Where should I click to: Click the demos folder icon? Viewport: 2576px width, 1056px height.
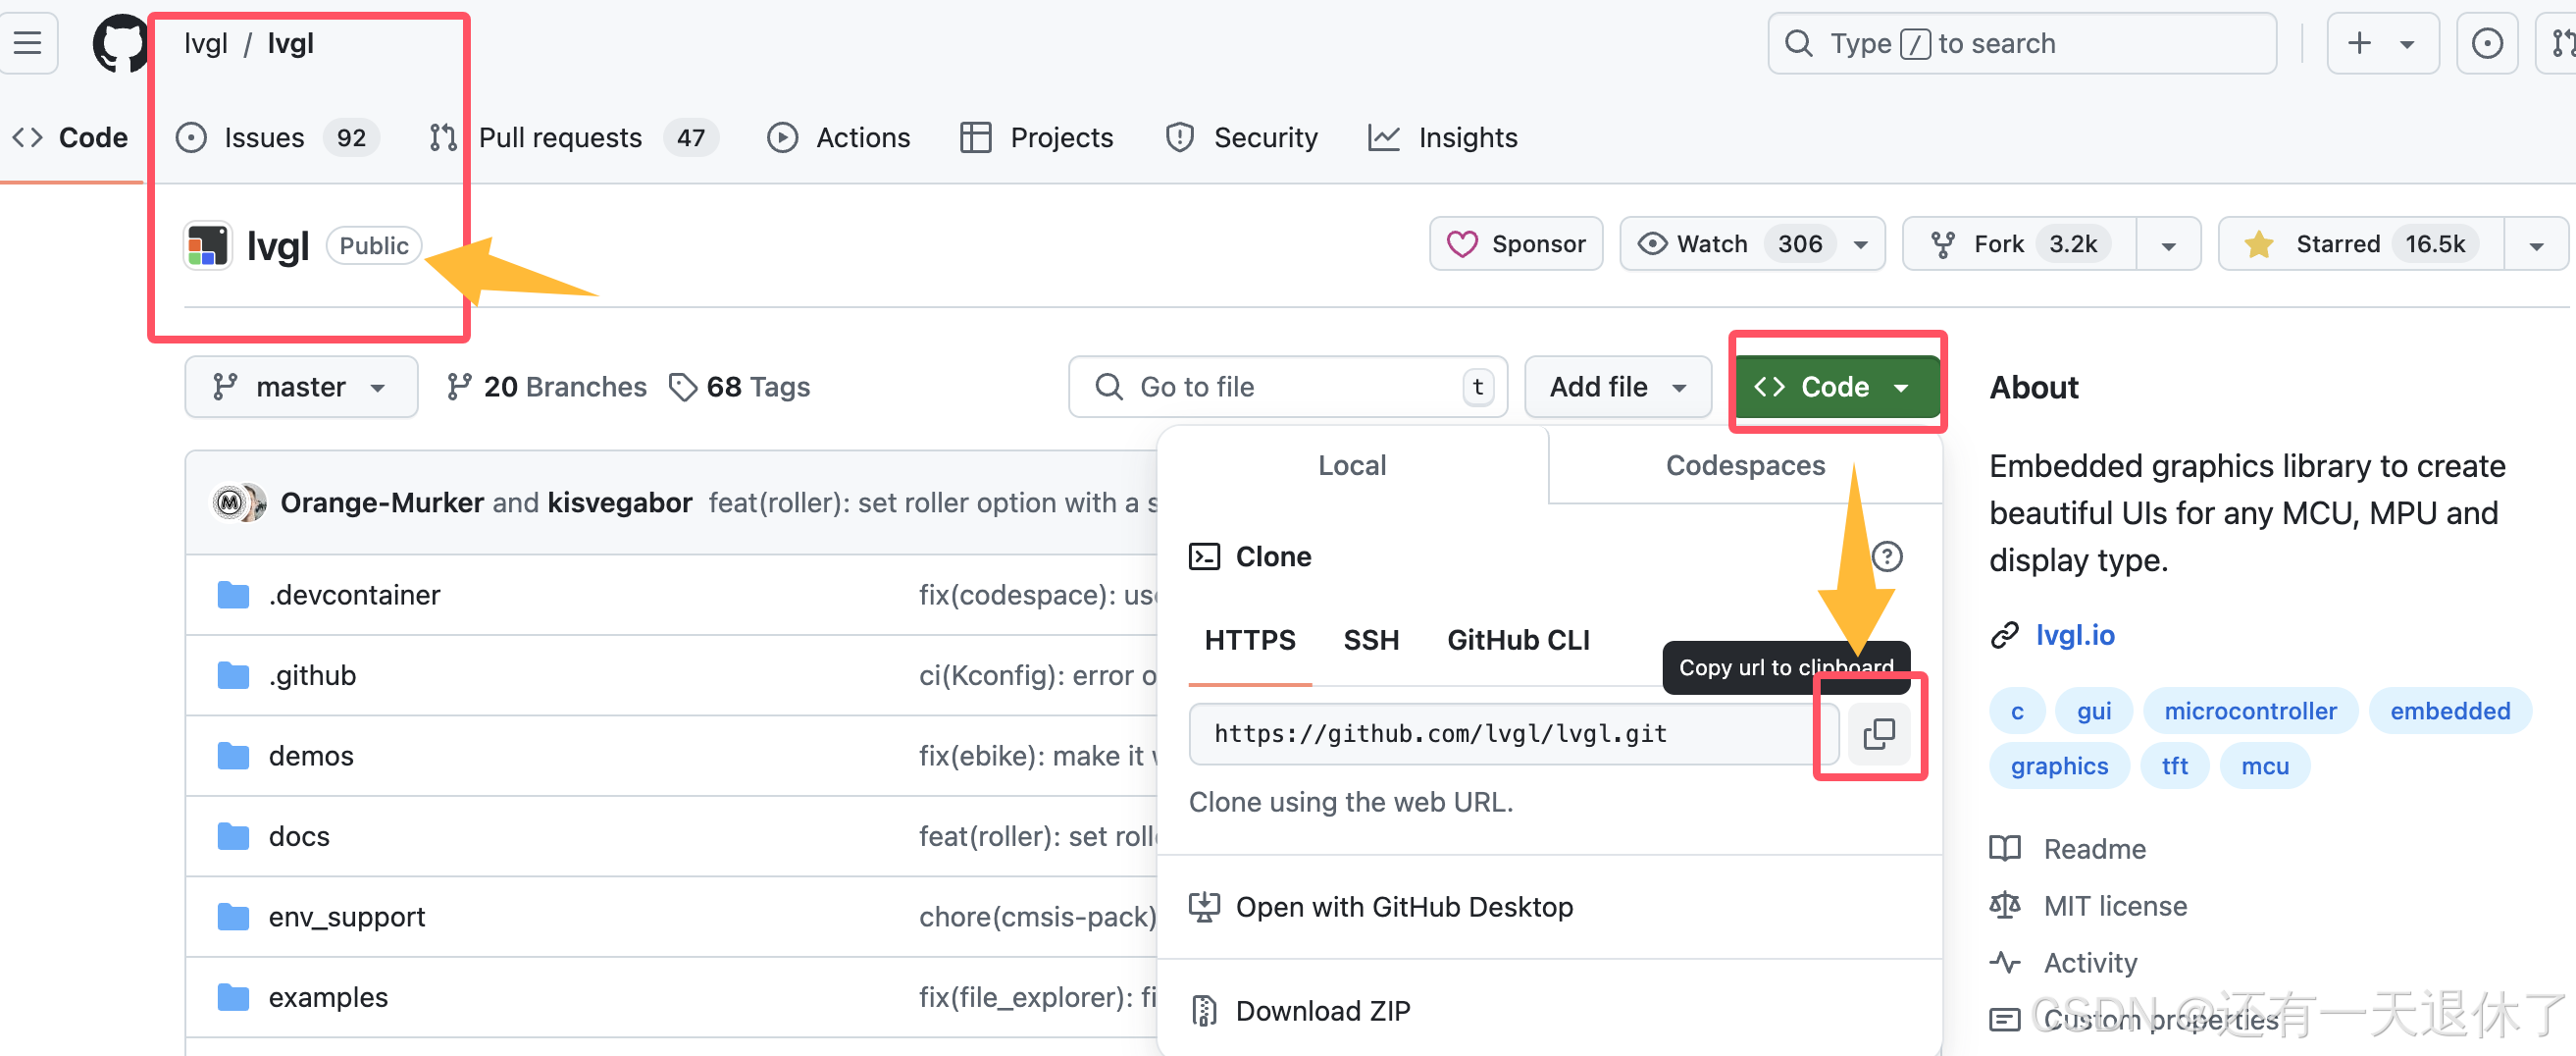pos(233,756)
